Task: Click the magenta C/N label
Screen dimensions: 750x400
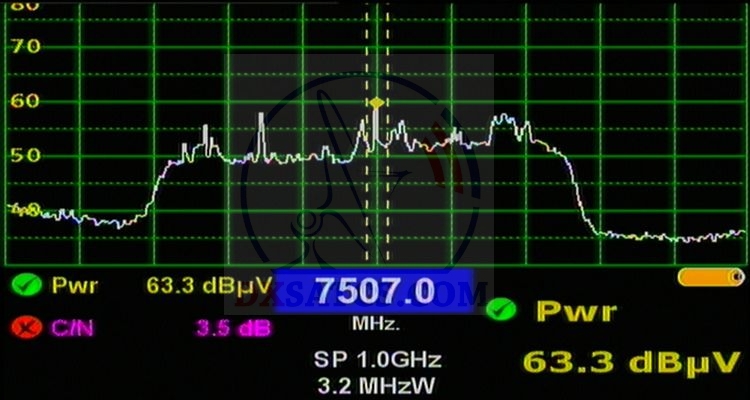Action: (73, 329)
